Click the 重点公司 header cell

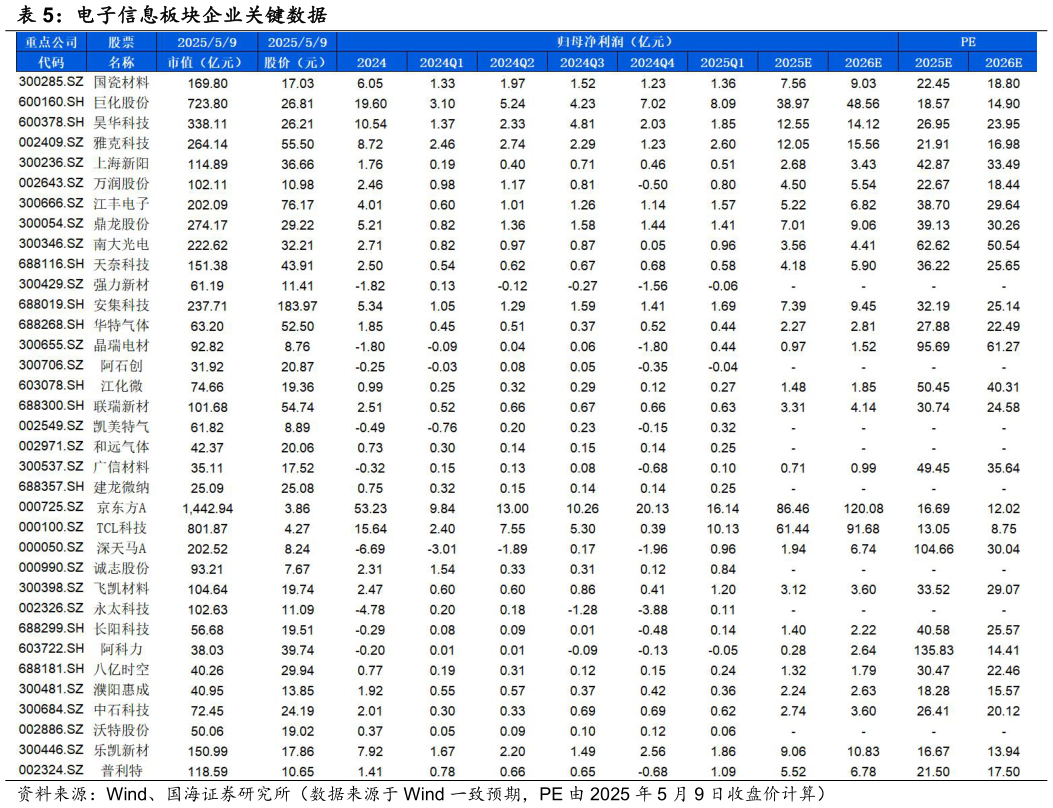click(x=50, y=42)
